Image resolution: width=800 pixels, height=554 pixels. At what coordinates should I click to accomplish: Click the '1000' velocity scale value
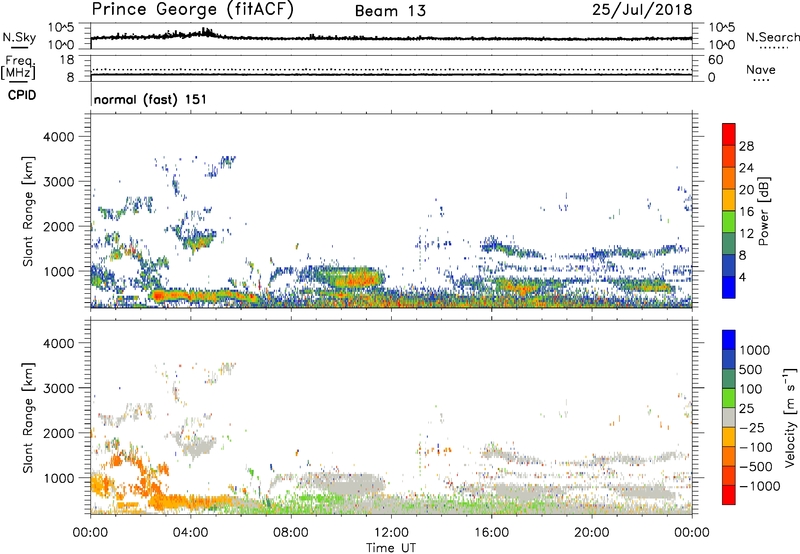click(754, 350)
